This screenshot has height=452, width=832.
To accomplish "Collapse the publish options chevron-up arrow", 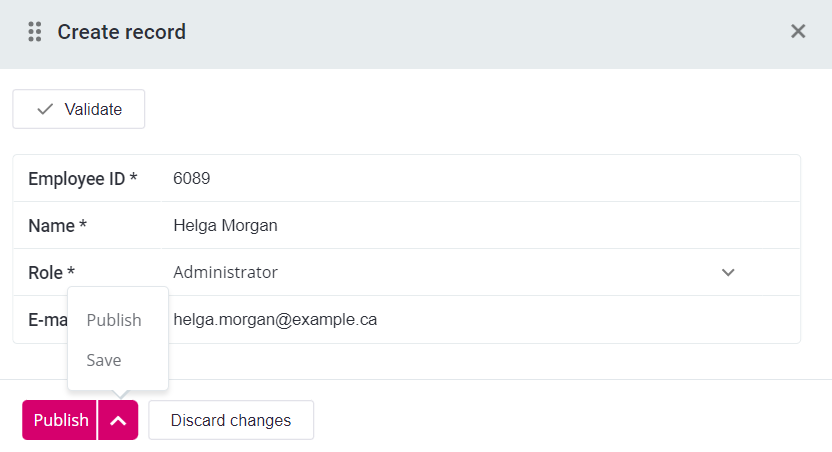I will click(118, 420).
